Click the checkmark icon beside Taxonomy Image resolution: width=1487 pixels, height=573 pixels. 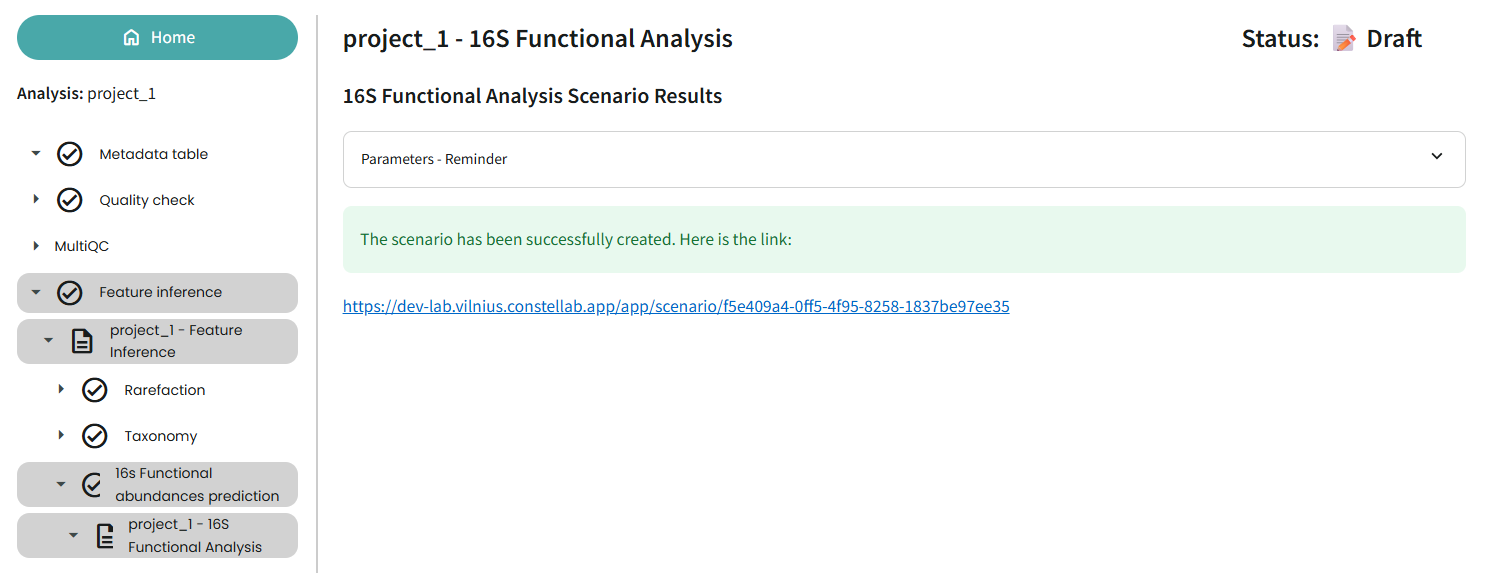[x=95, y=436]
